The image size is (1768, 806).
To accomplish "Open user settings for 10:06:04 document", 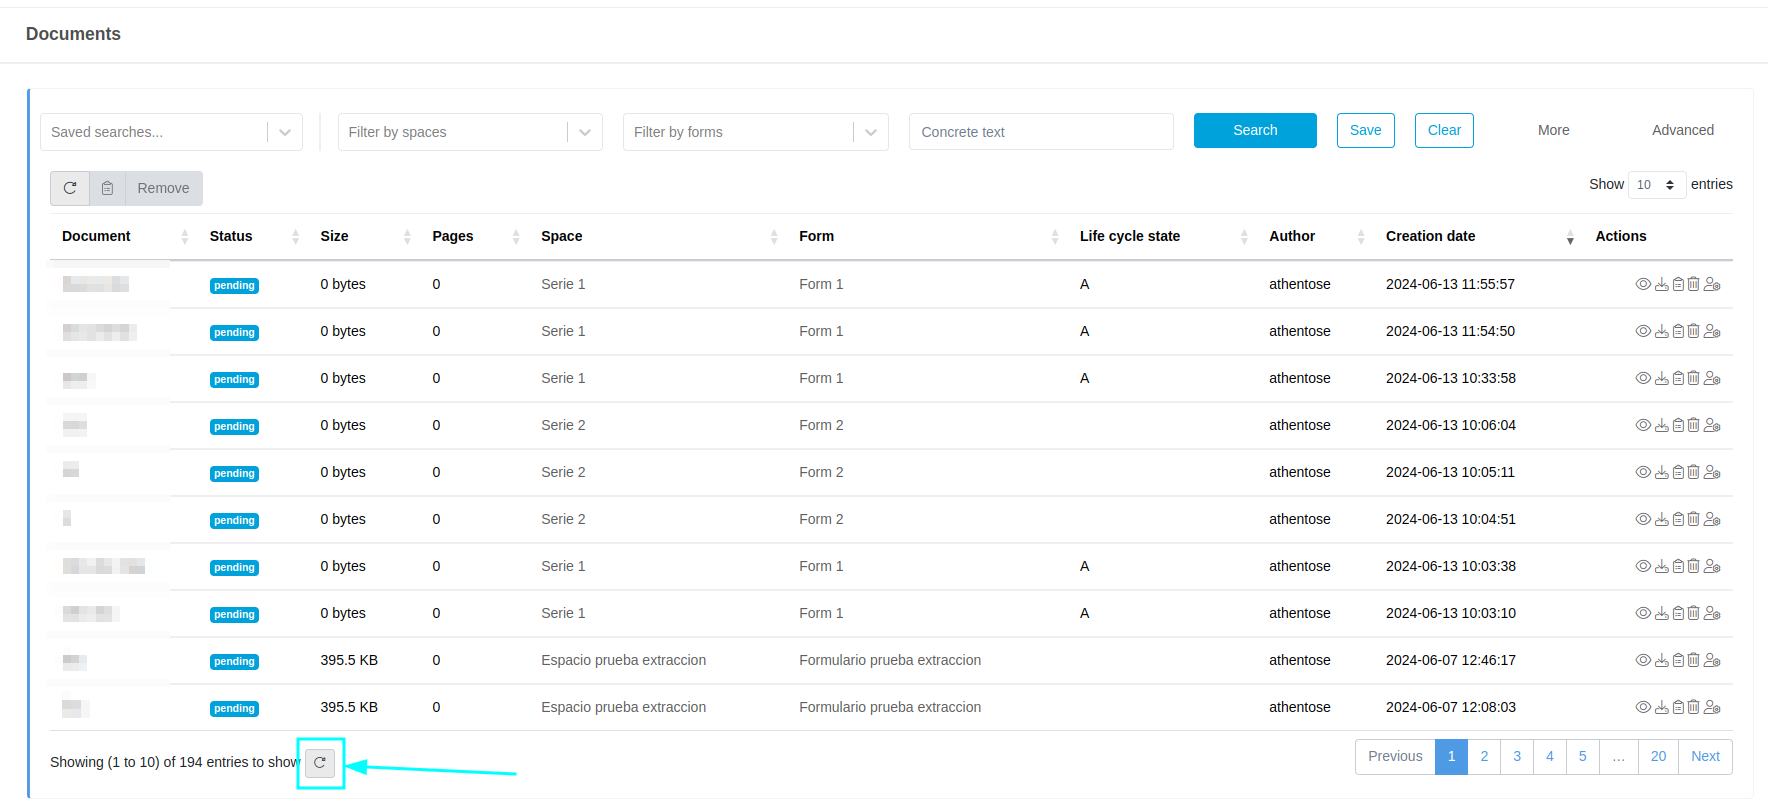I will (x=1712, y=425).
